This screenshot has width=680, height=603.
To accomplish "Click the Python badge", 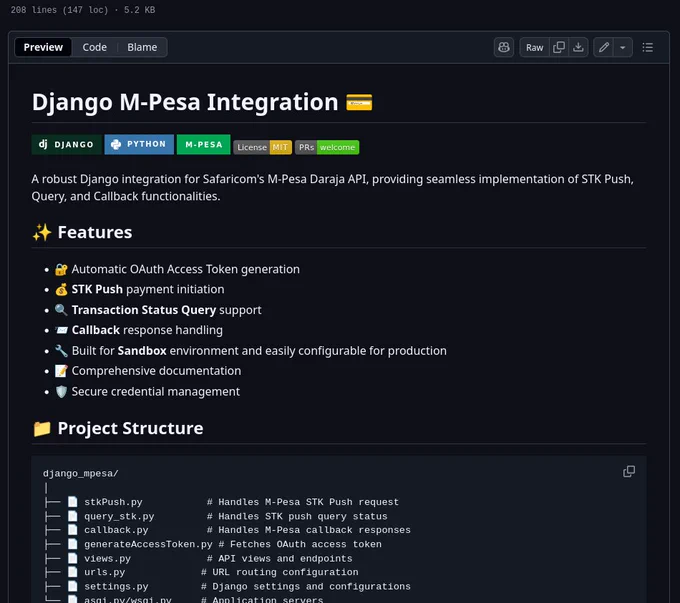I will tap(139, 144).
